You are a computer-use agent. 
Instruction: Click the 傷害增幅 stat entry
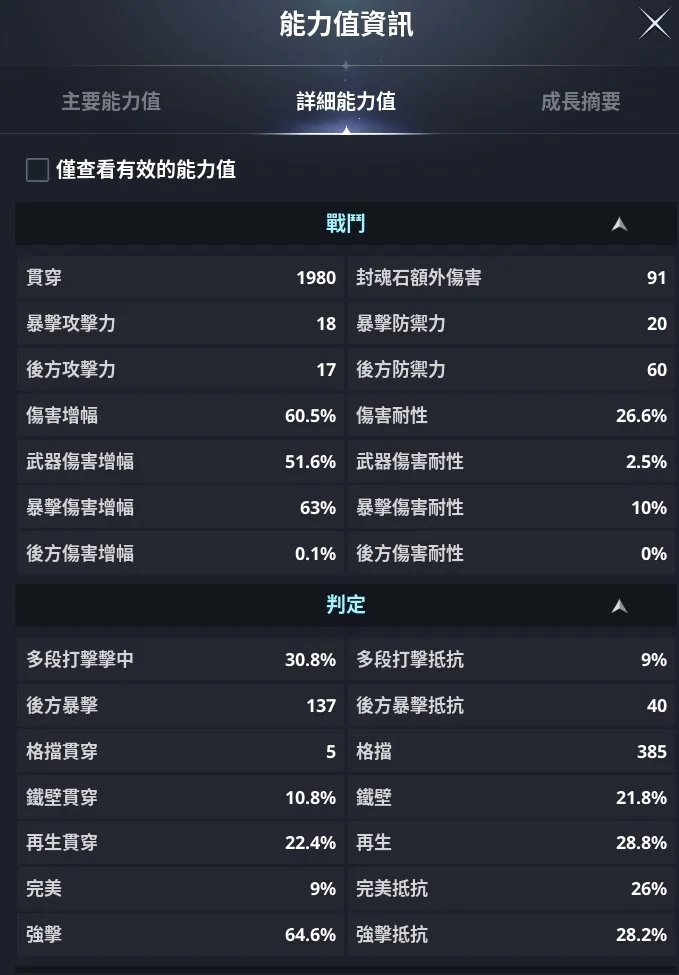pyautogui.click(x=180, y=416)
